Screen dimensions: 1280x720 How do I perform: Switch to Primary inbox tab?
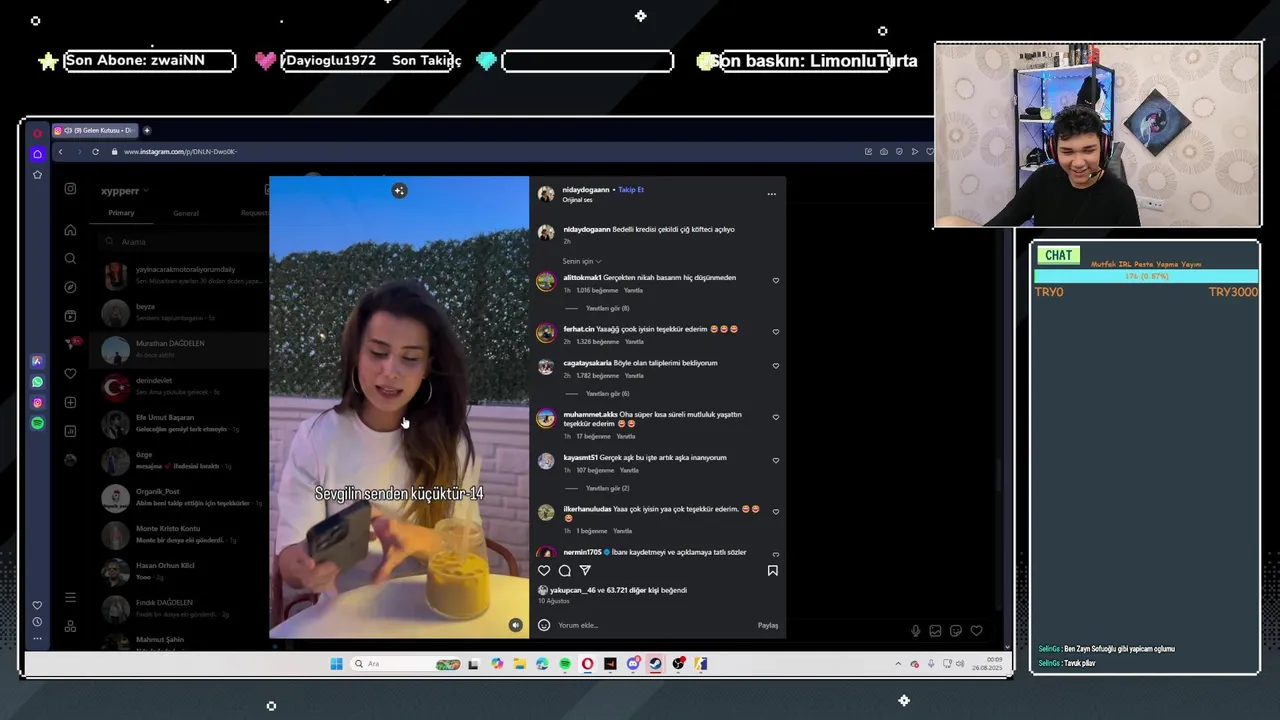121,213
